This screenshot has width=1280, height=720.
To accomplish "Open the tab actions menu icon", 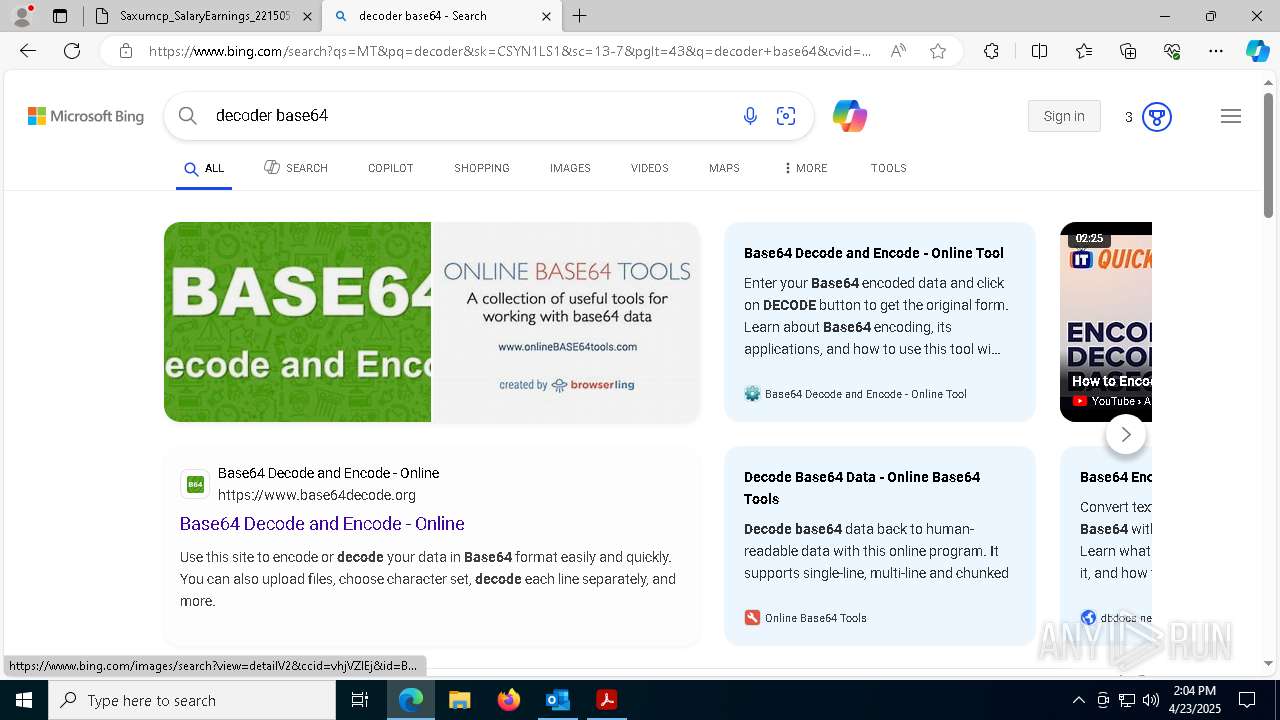I will point(60,16).
